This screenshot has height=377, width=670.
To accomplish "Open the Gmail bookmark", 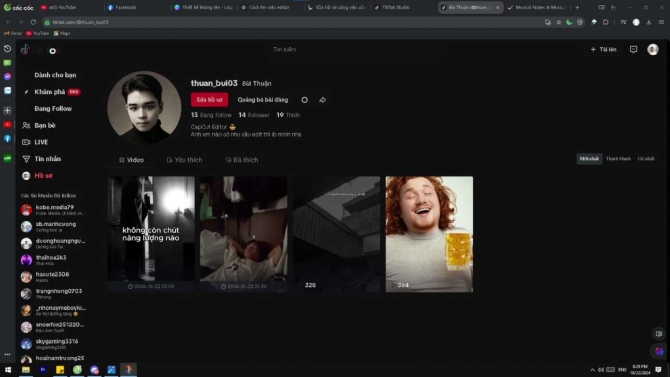I will tap(13, 33).
